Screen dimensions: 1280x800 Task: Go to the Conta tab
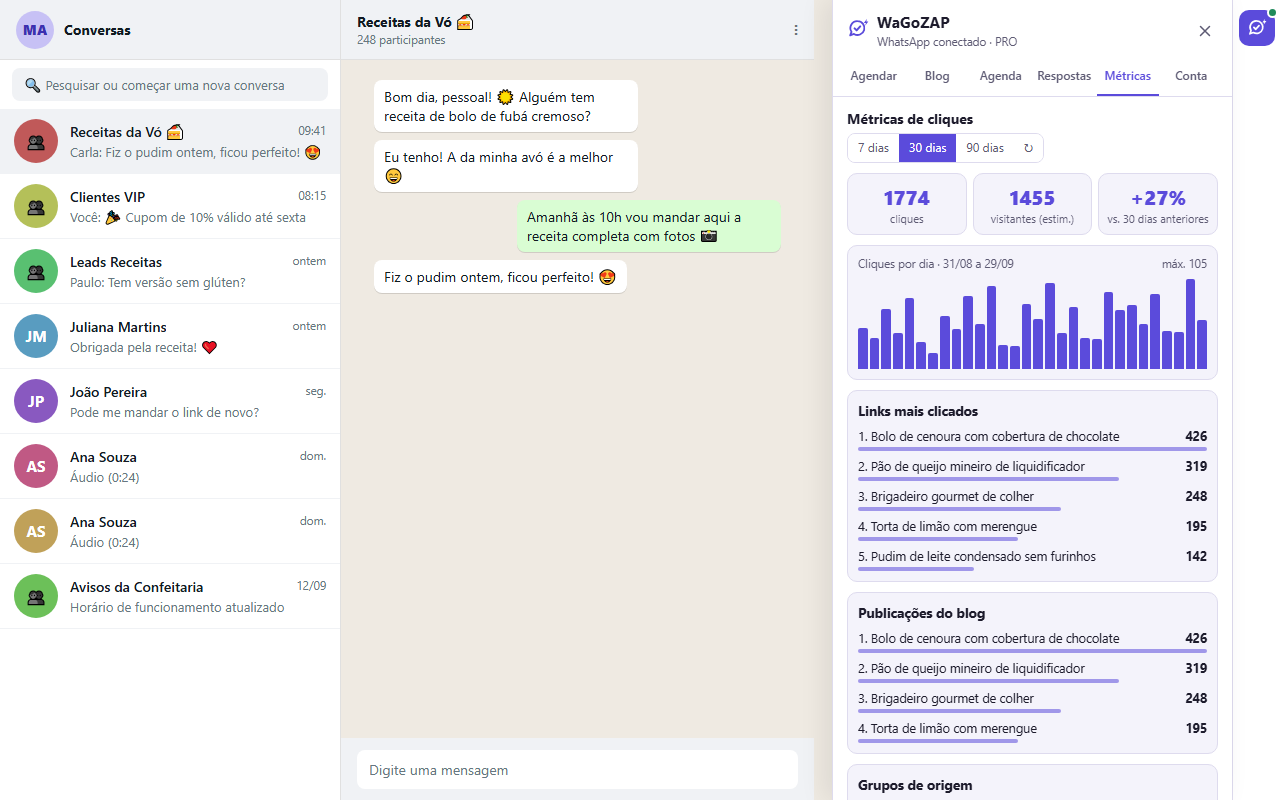point(1191,76)
